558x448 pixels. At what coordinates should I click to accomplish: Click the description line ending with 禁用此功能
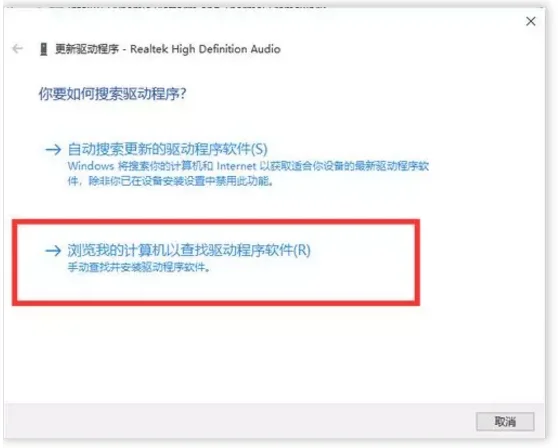click(171, 181)
